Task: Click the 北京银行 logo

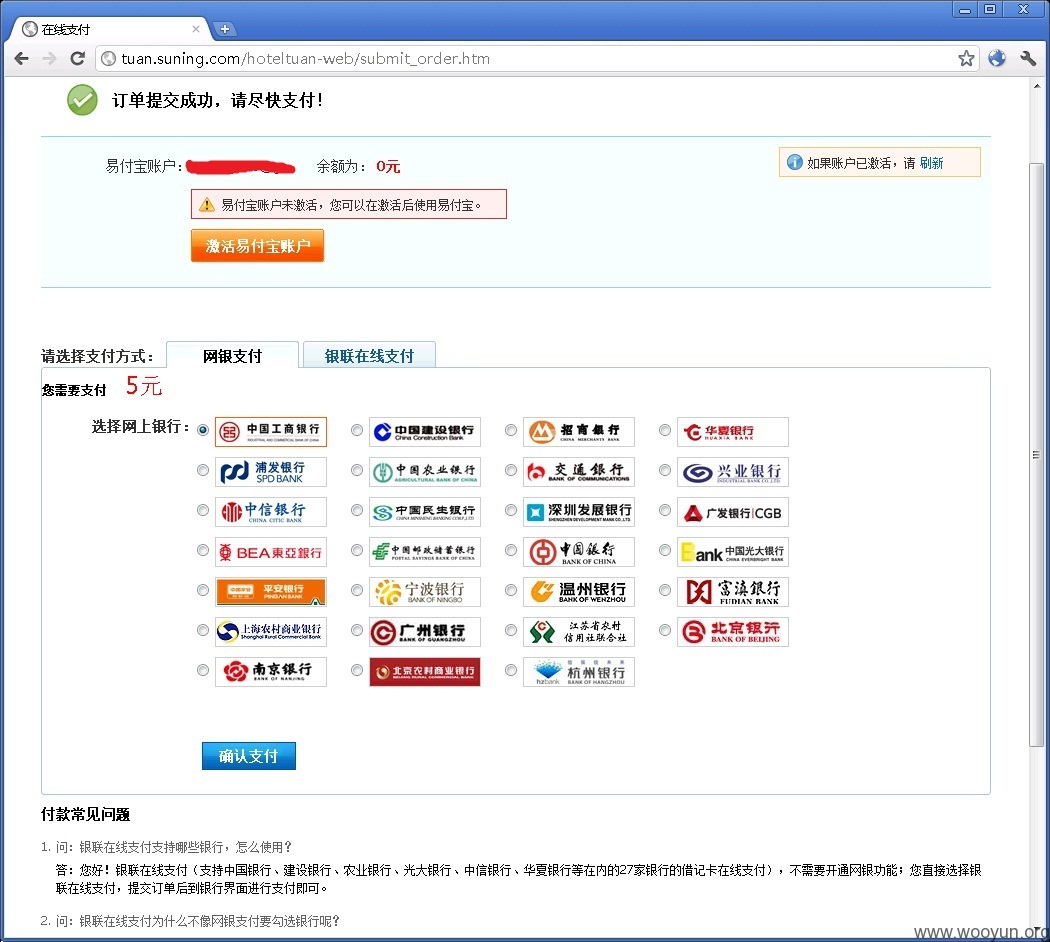Action: coord(733,632)
